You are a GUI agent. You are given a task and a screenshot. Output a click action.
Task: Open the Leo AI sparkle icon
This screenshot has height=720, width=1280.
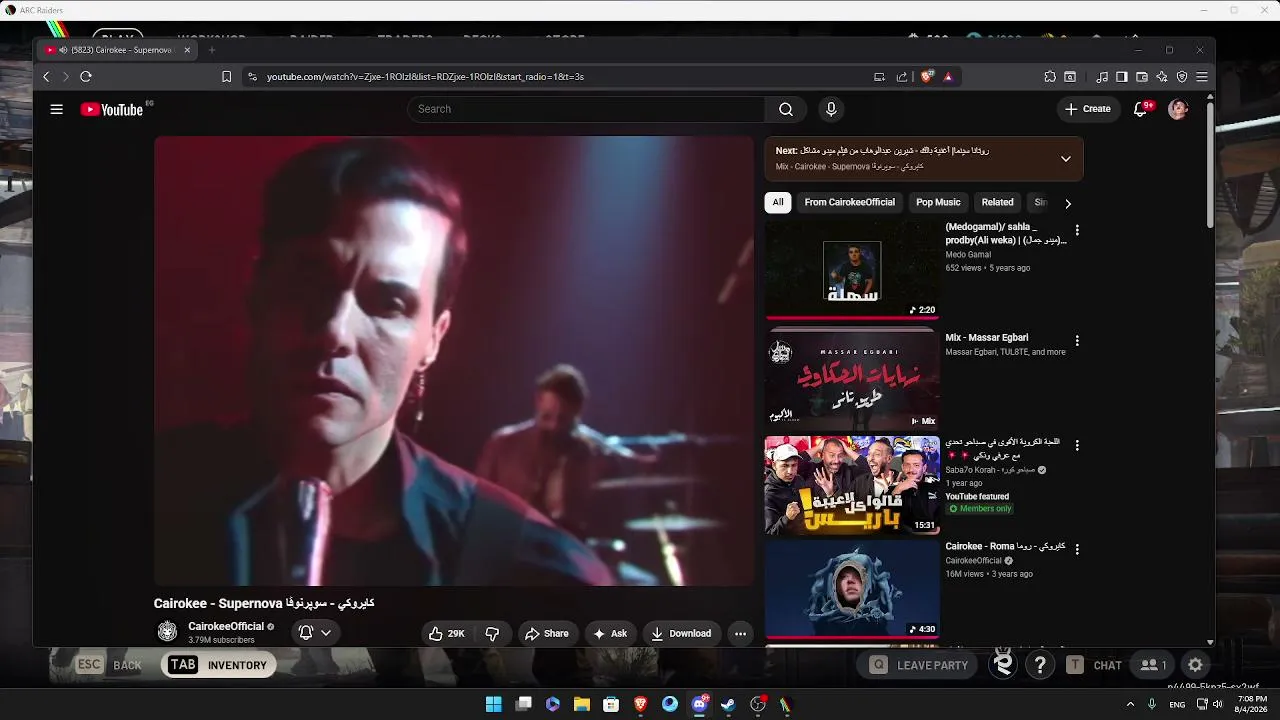click(1162, 77)
